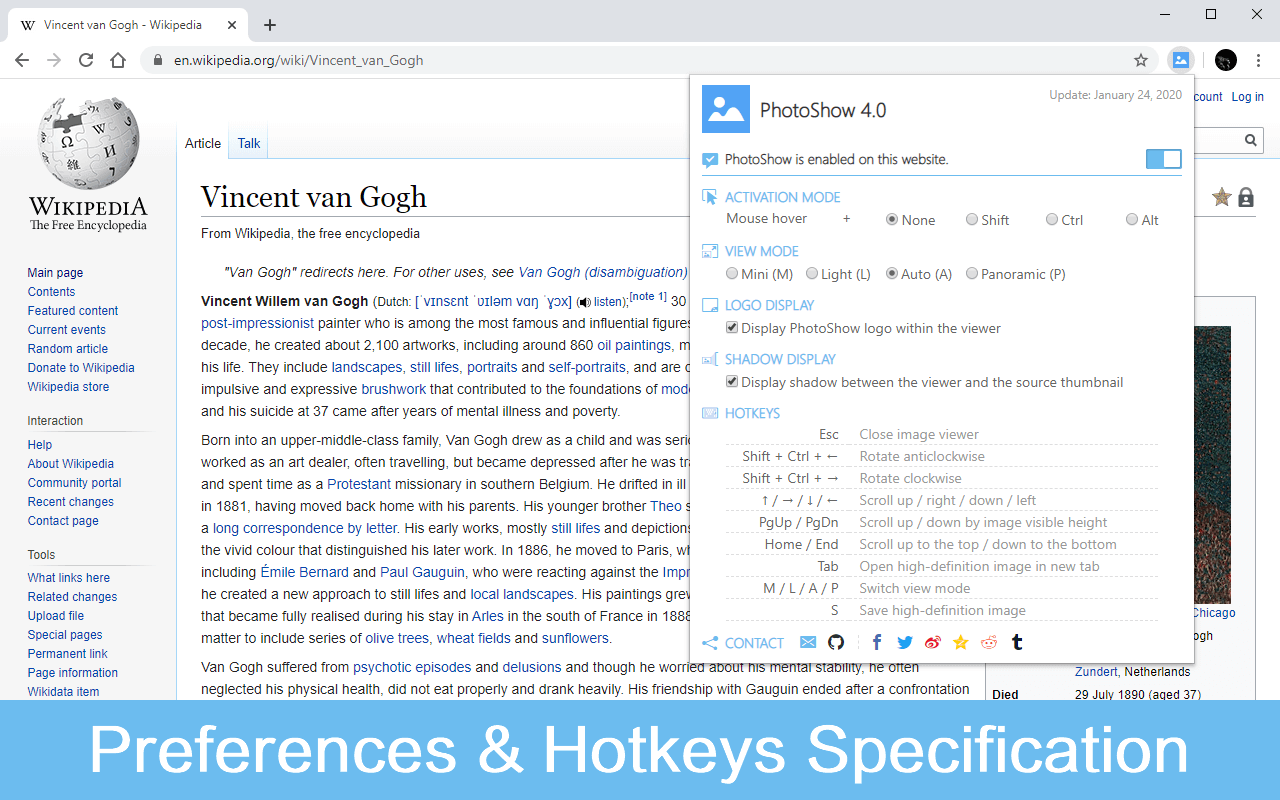Open the GitHub icon in the contact row

pyautogui.click(x=836, y=643)
